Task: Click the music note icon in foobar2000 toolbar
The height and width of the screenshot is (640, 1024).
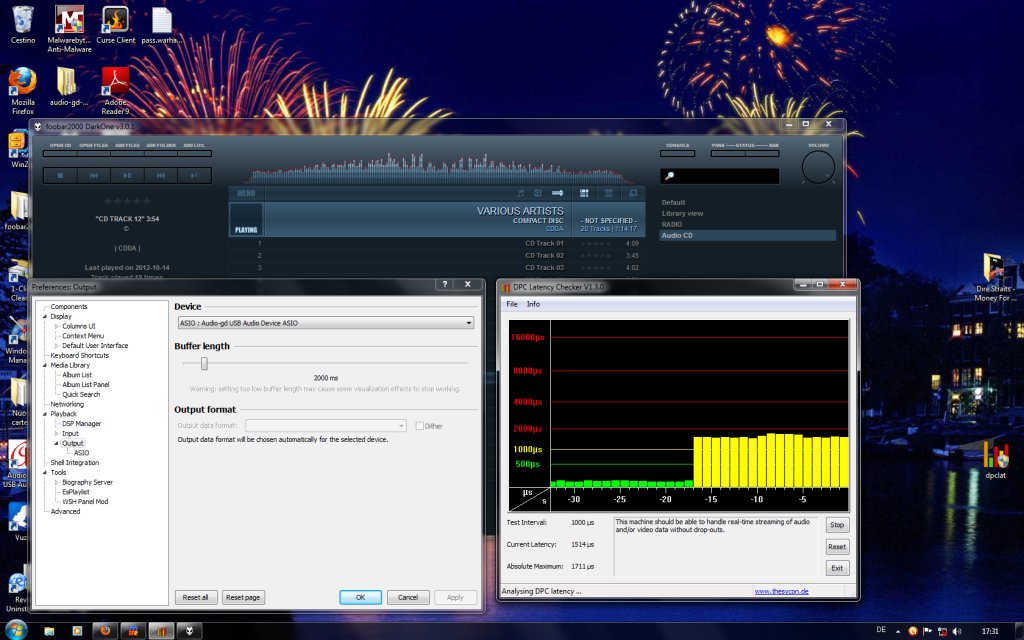Action: coord(520,193)
